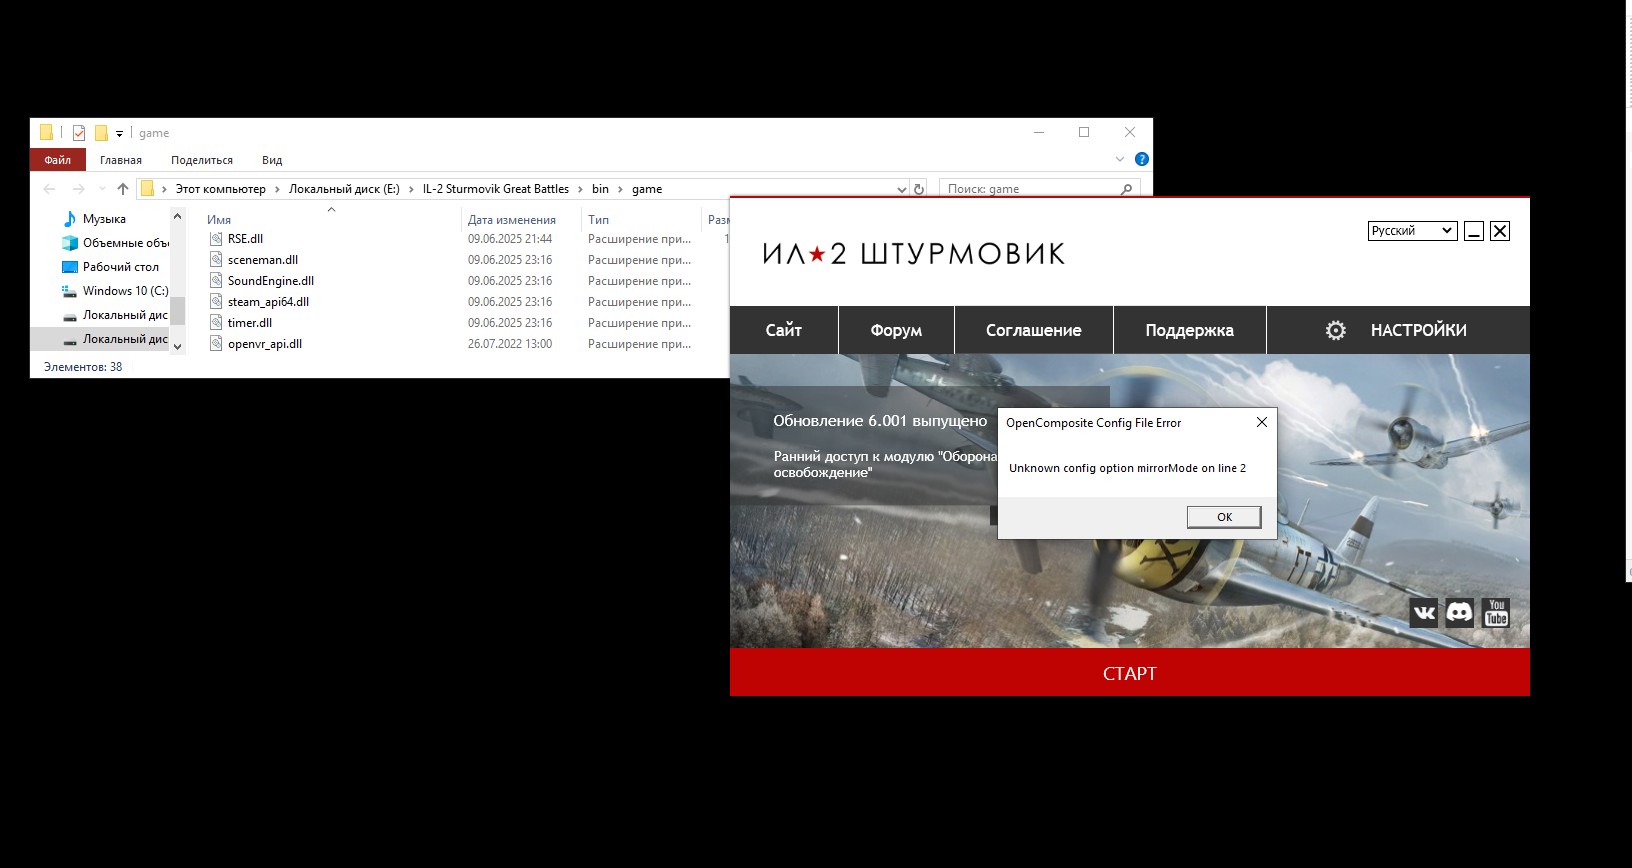Click the IL-2 Sturmovik Great Battles breadcrumb
This screenshot has height=868, width=1632.
click(496, 189)
